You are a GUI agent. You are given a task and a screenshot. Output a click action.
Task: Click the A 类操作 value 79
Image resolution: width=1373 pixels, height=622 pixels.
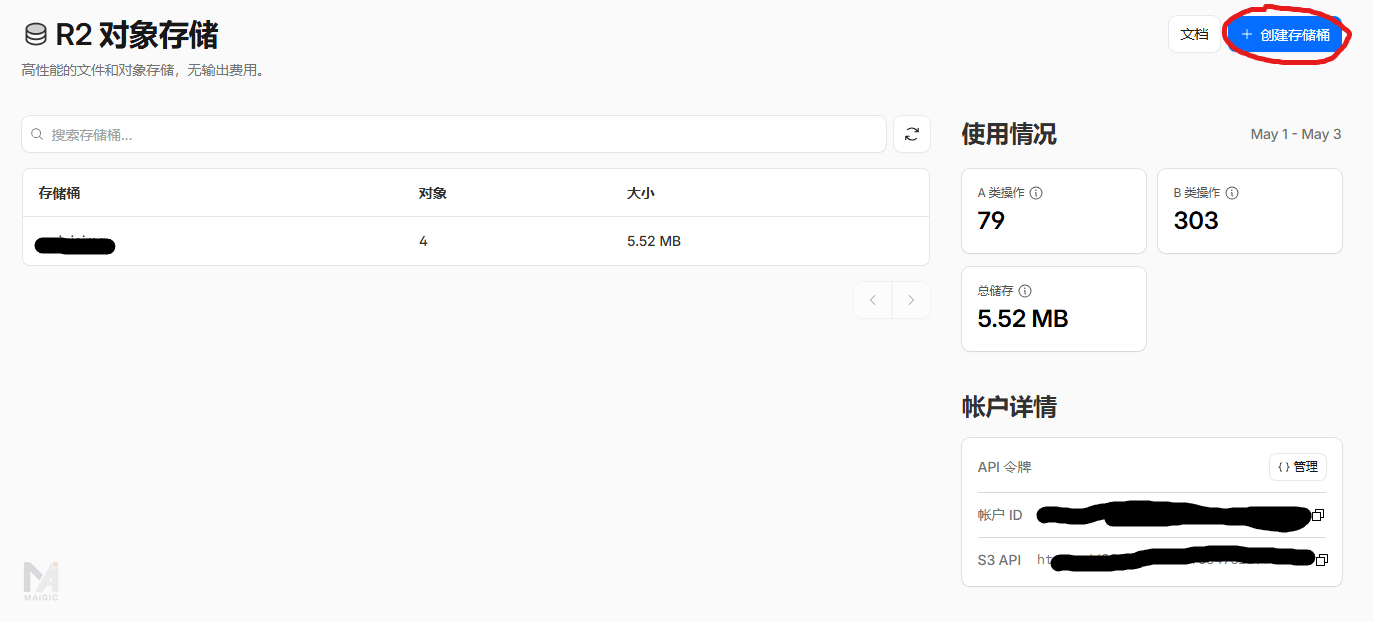pos(991,220)
